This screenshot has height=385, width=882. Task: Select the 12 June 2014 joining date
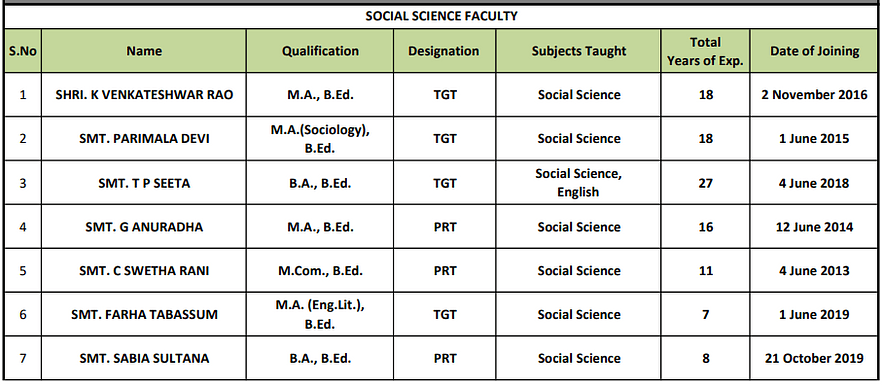coord(814,227)
